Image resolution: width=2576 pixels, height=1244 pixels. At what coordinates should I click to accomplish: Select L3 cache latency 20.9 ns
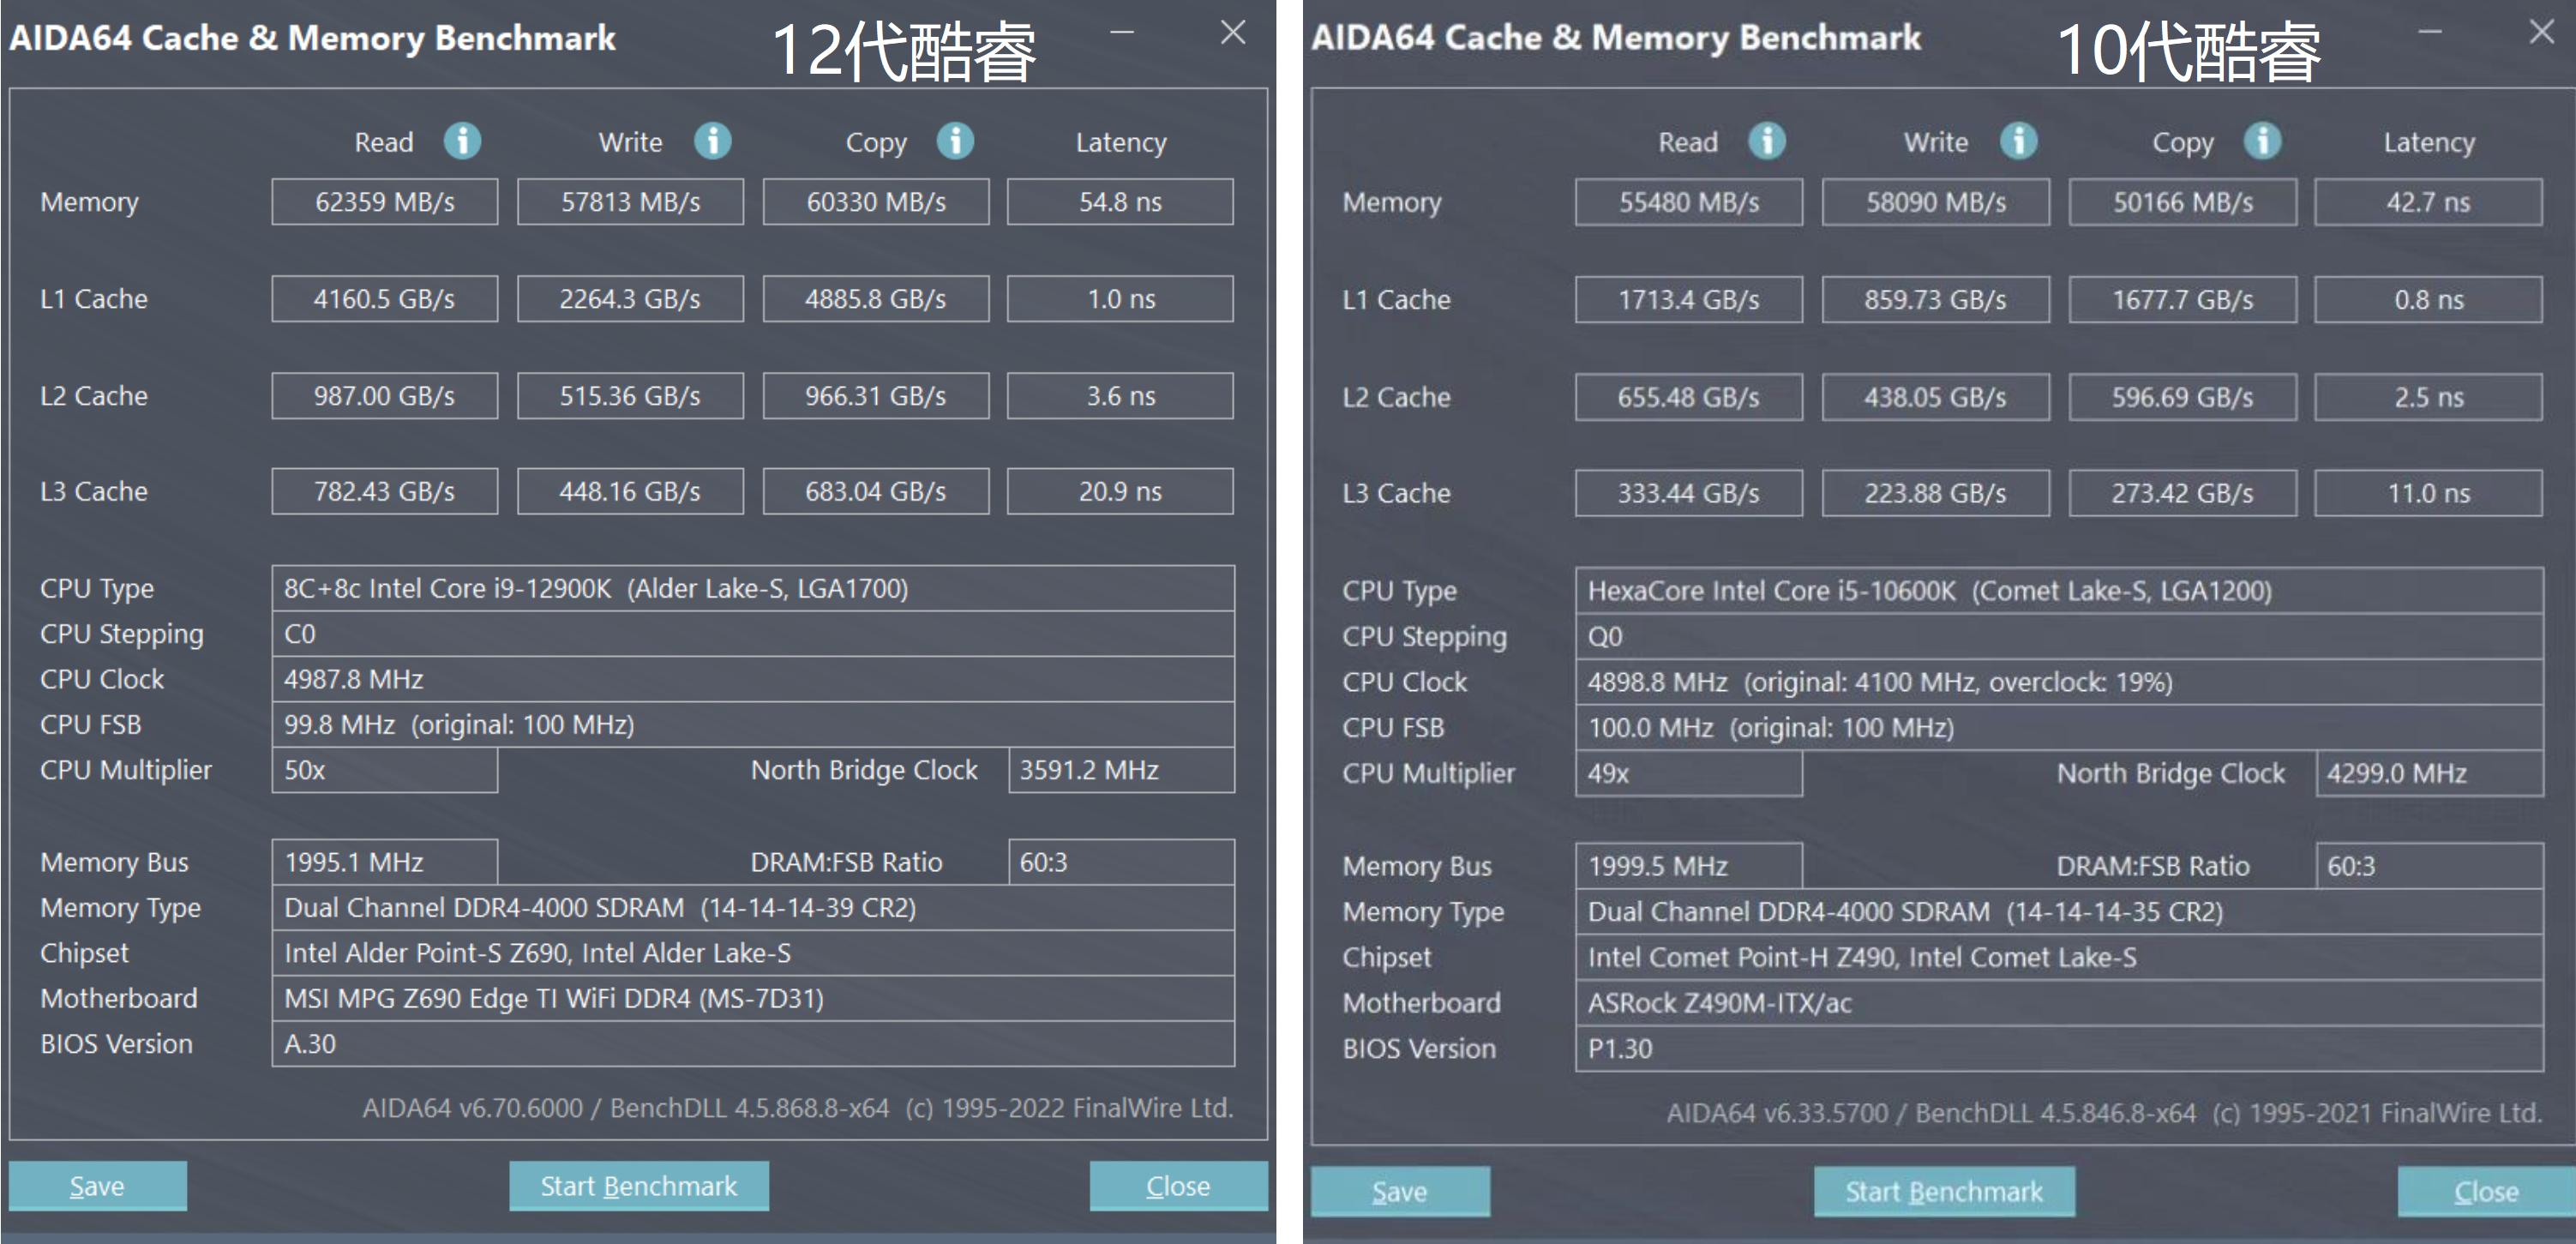[x=1120, y=491]
